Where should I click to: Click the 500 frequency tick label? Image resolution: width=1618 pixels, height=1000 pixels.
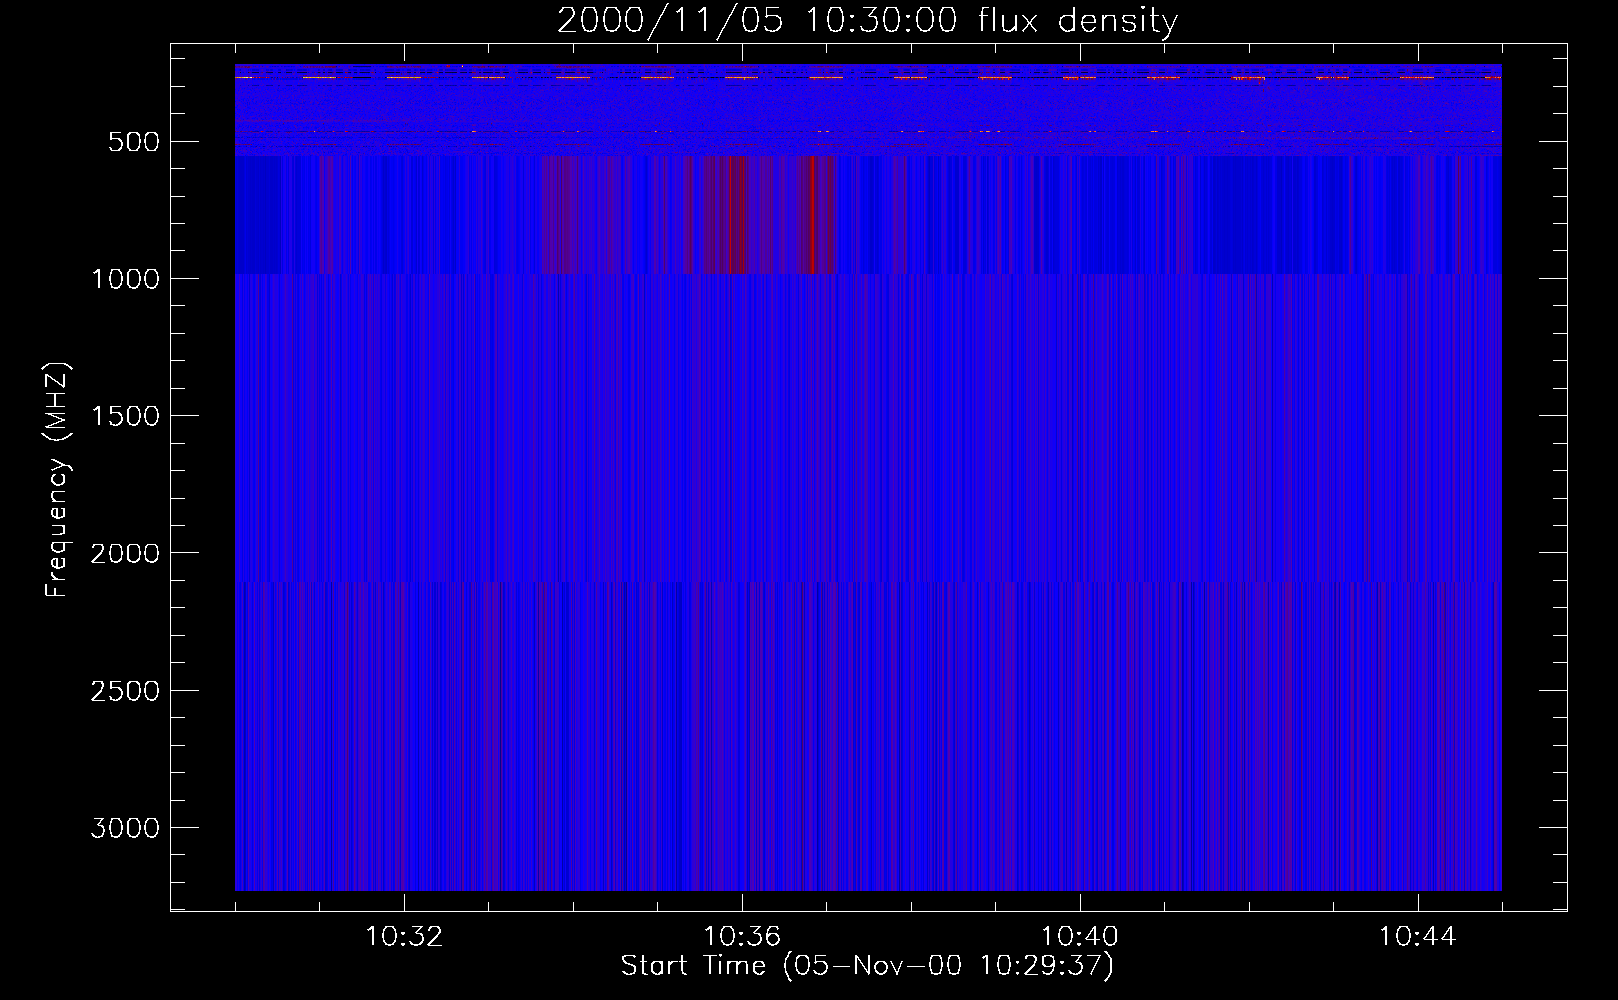134,142
